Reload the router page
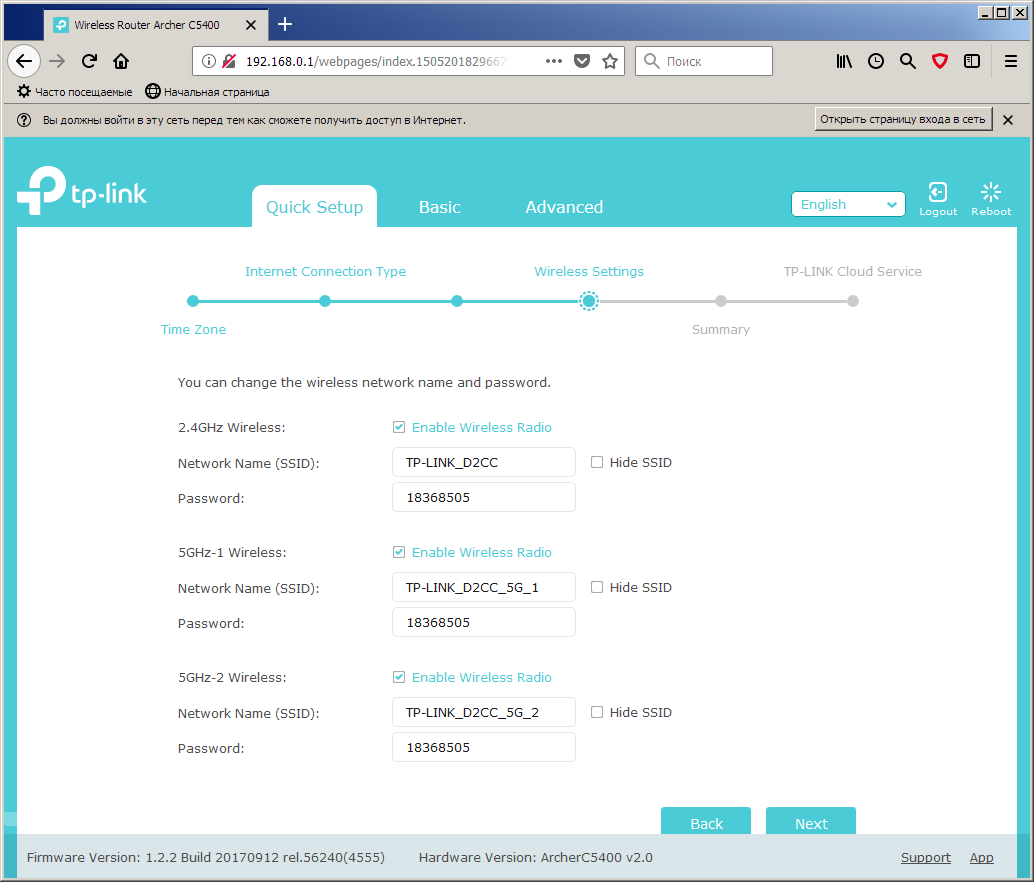Viewport: 1034px width, 882px height. click(89, 61)
